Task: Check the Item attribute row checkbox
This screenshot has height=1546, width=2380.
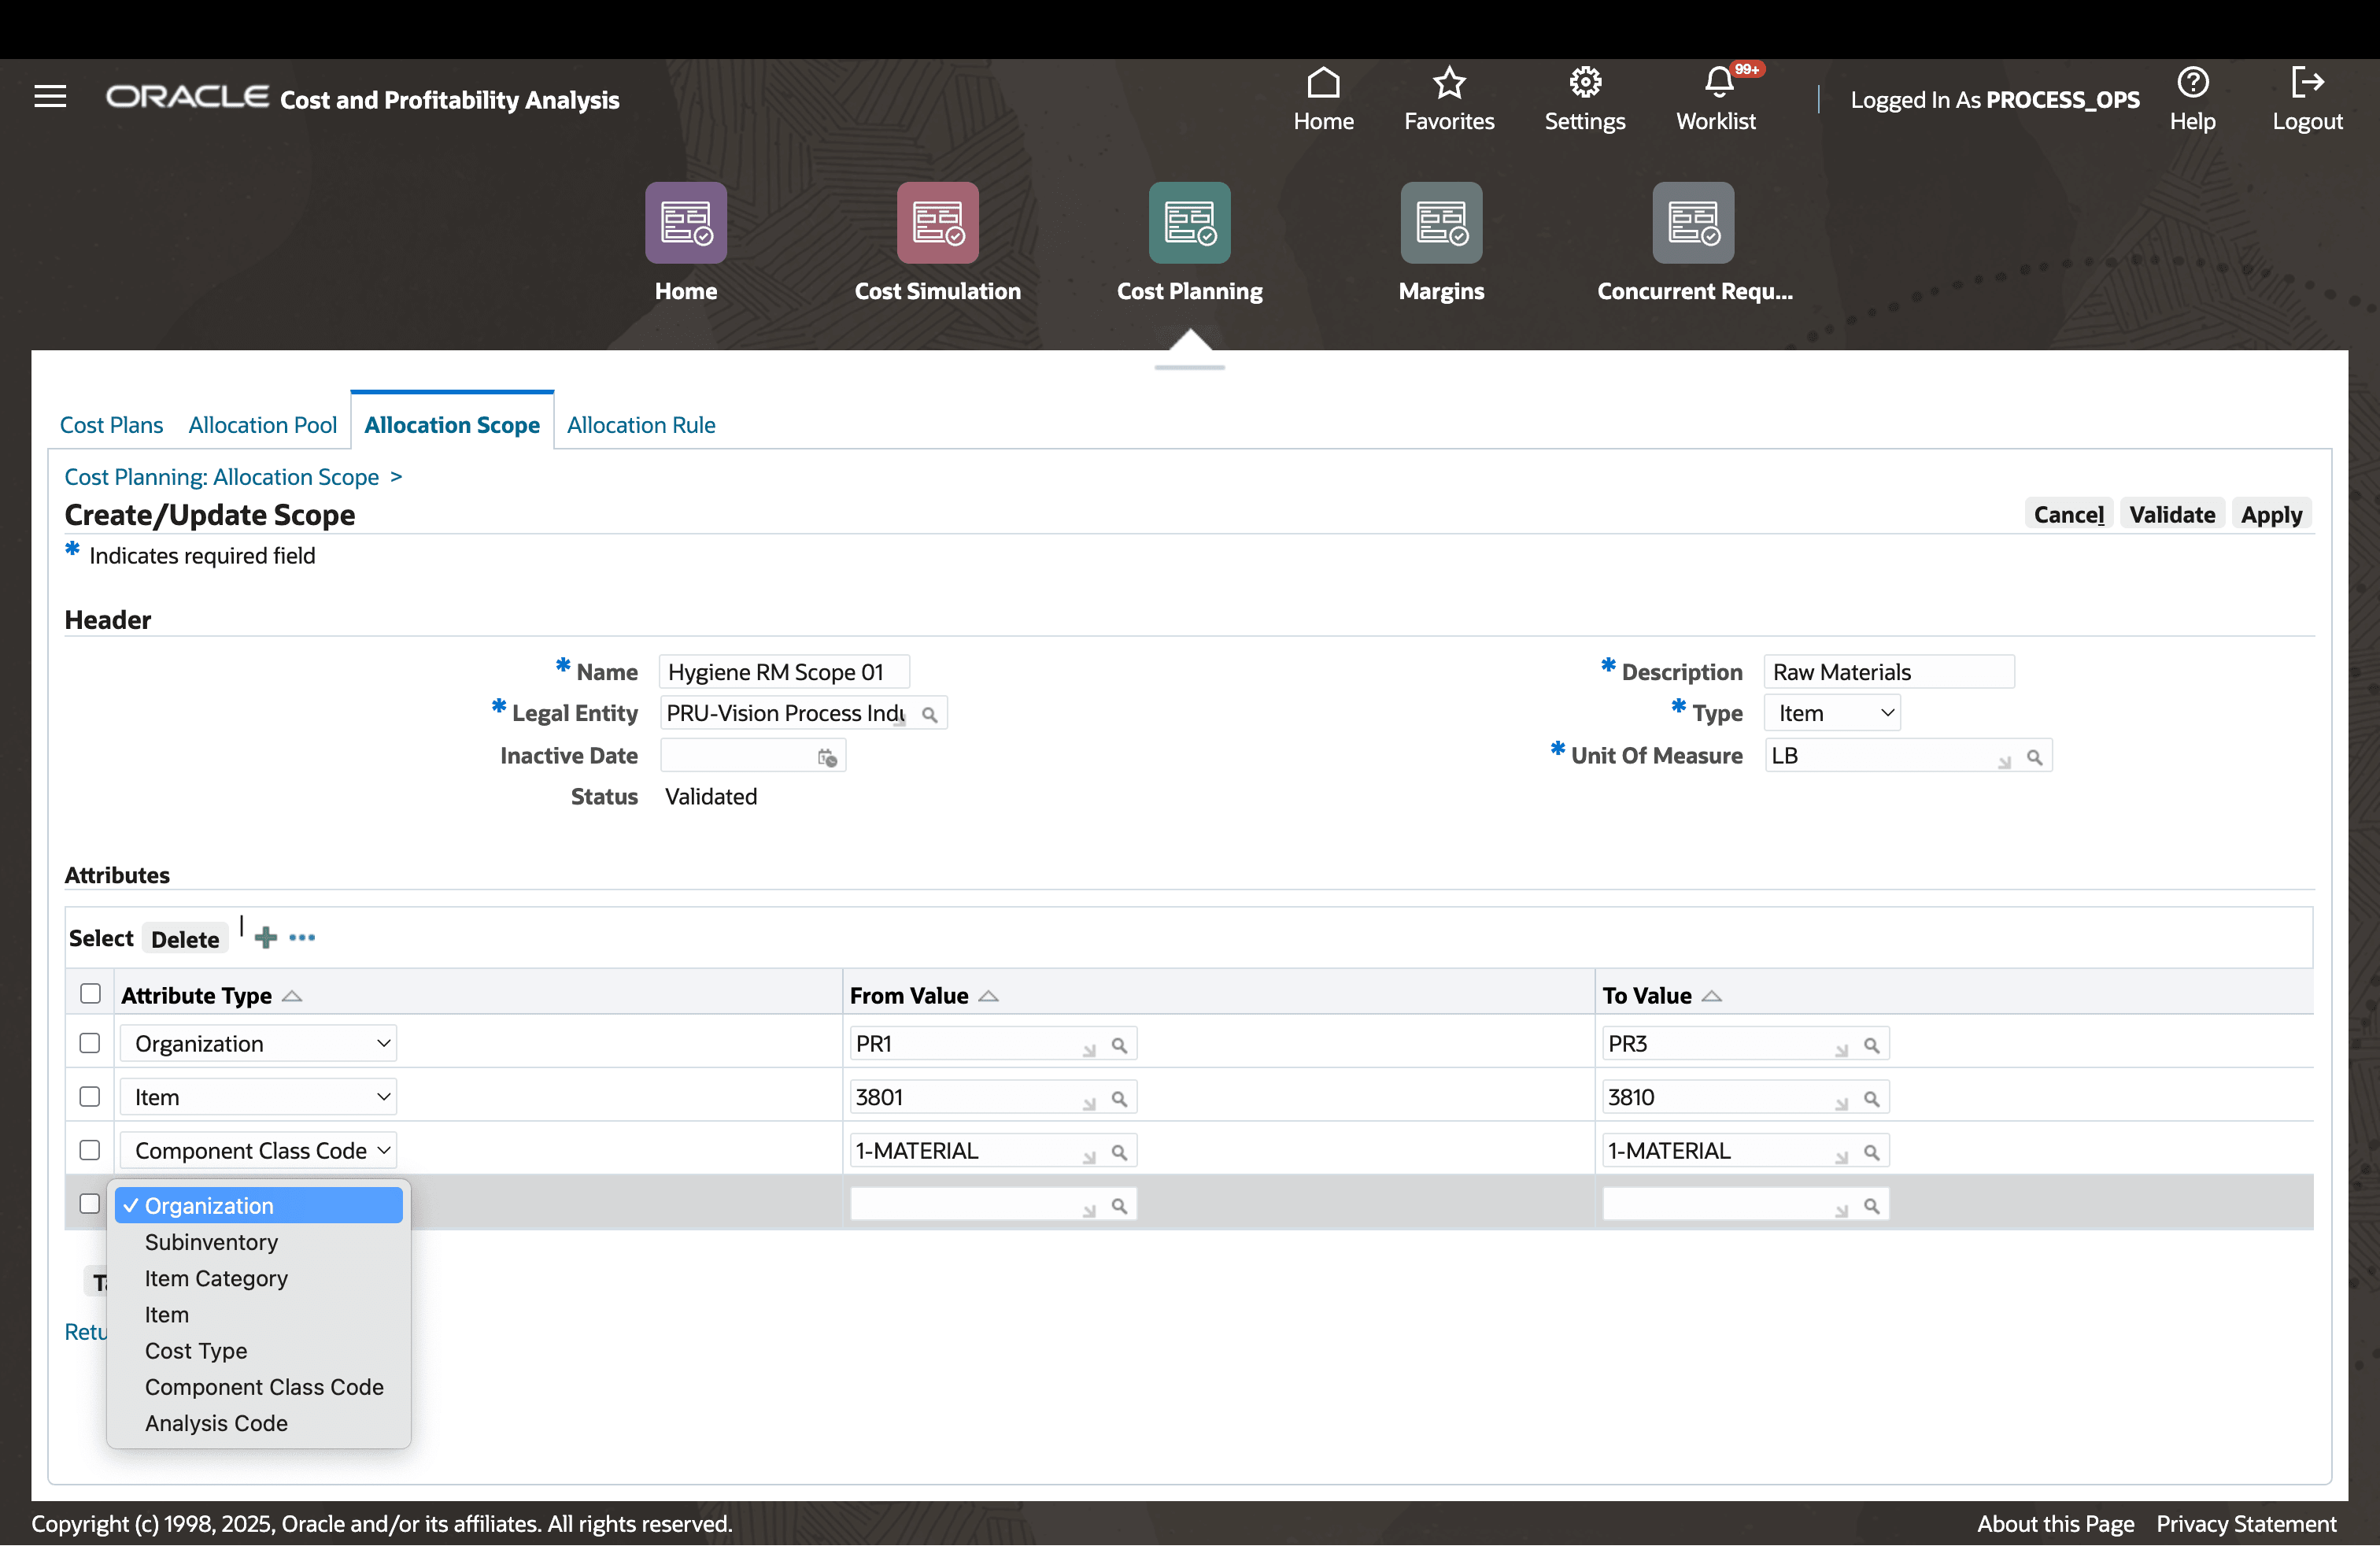Action: click(x=89, y=1096)
